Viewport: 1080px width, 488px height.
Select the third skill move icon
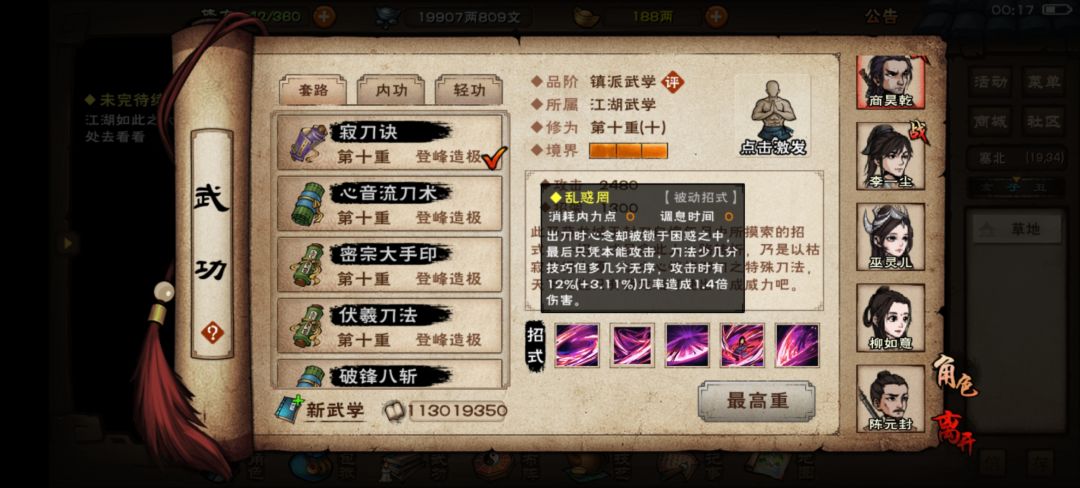tap(687, 345)
